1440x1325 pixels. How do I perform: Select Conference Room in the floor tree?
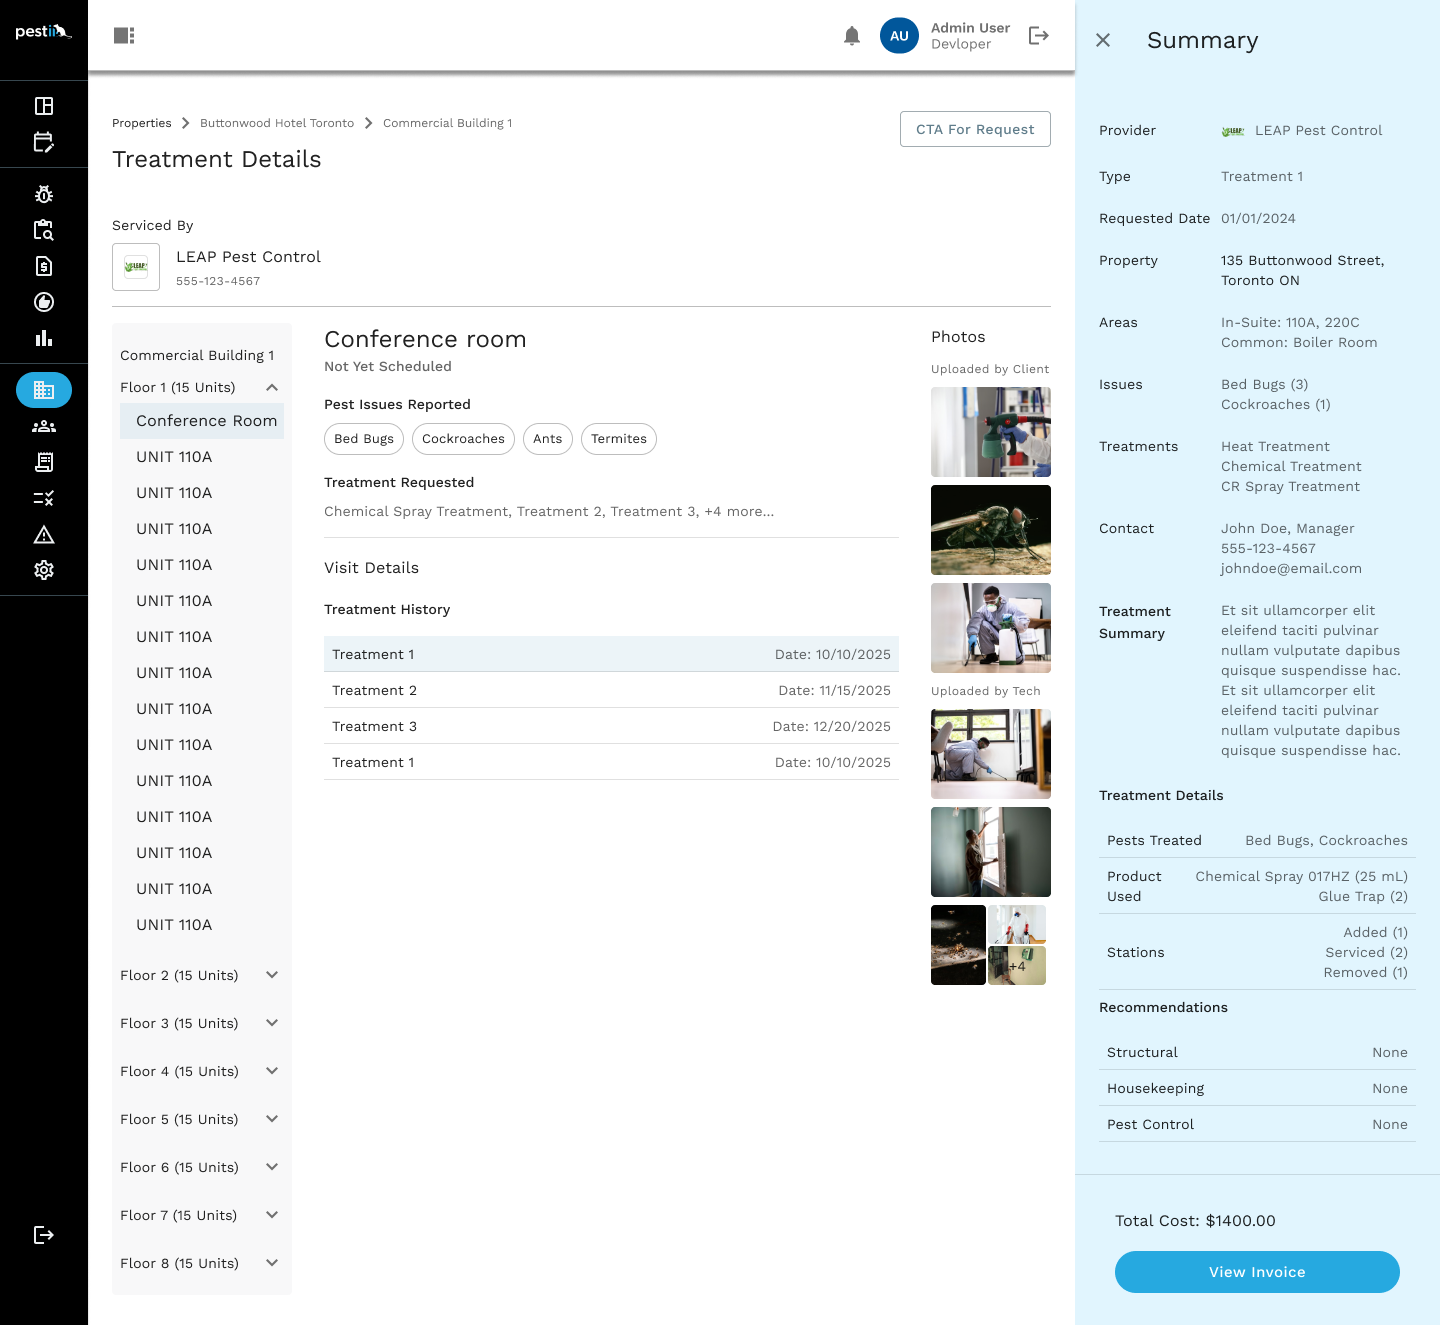(206, 421)
